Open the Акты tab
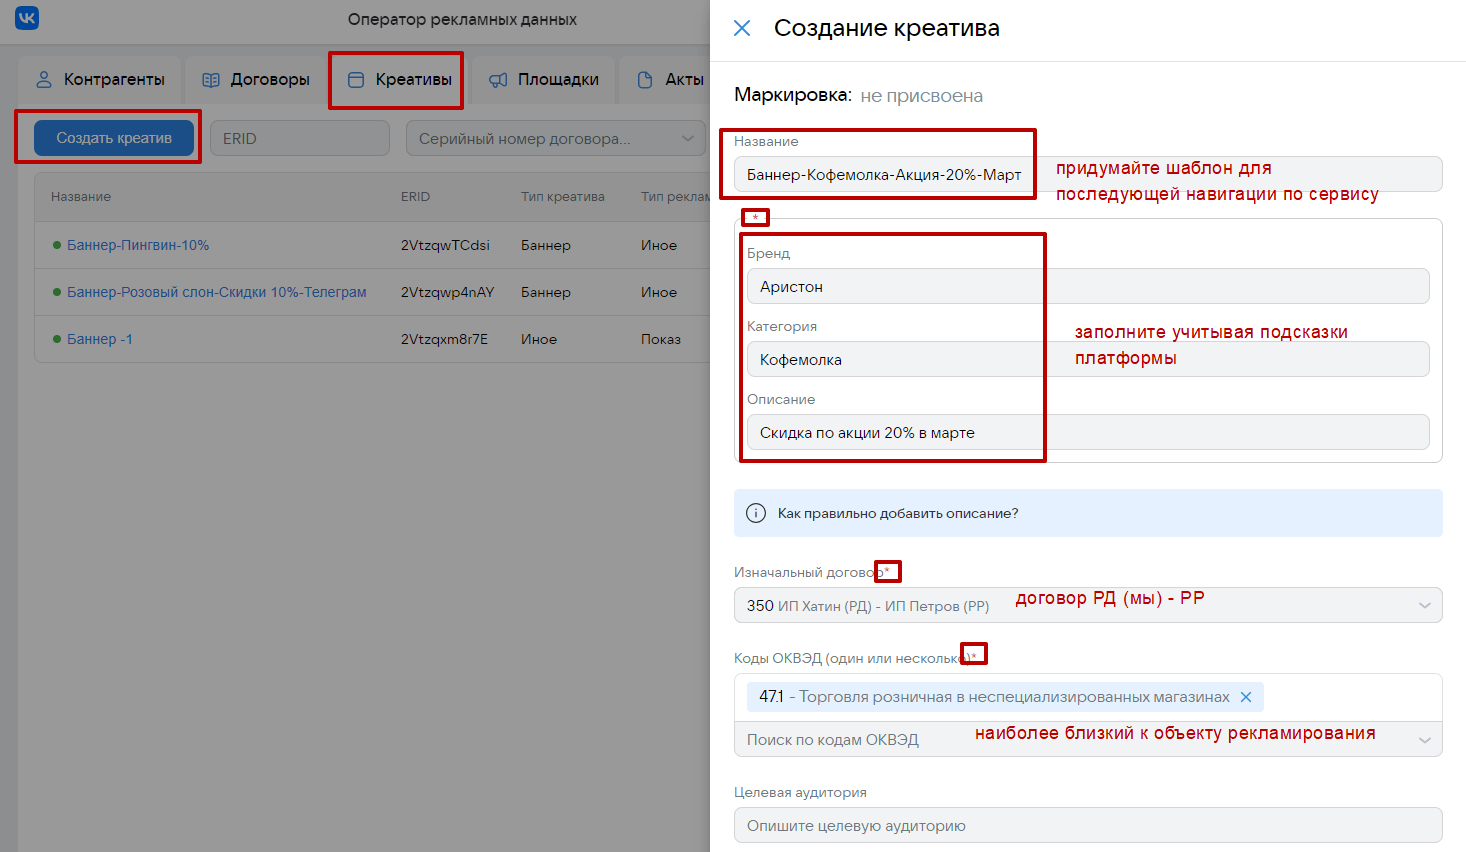Image resolution: width=1466 pixels, height=852 pixels. [671, 80]
